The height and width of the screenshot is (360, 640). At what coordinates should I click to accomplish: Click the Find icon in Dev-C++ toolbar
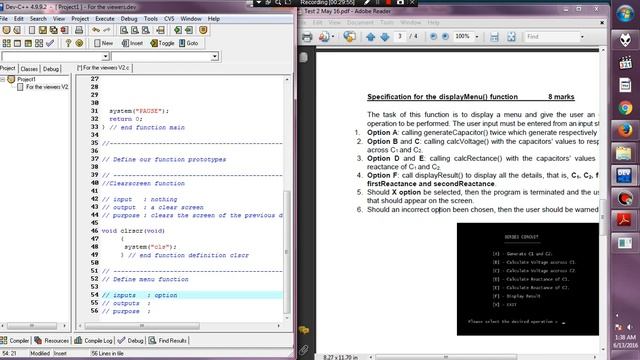pyautogui.click(x=124, y=30)
